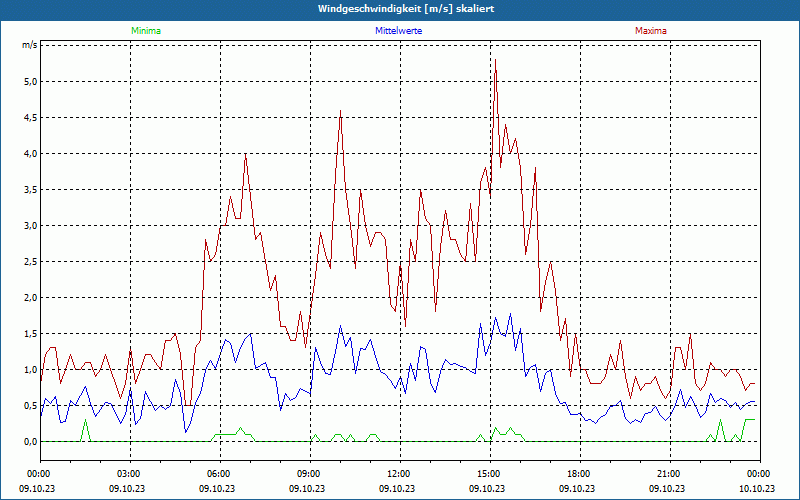Select the 18:00 time axis marker

tap(579, 473)
